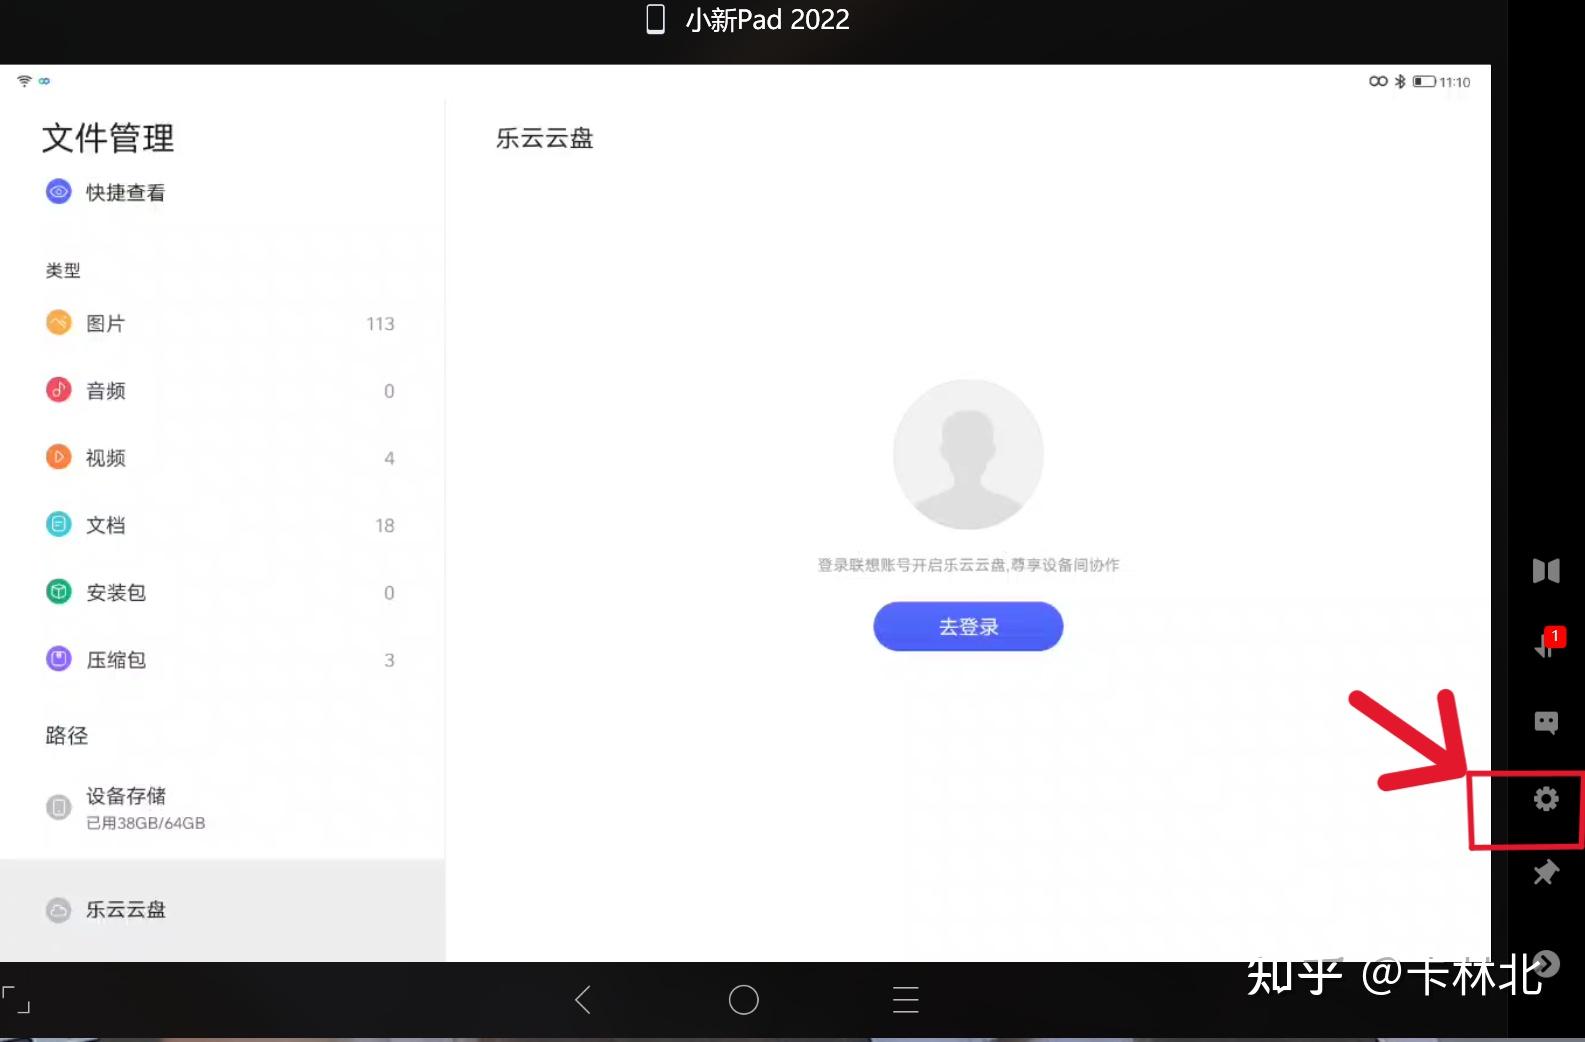Image resolution: width=1585 pixels, height=1042 pixels.
Task: Select the 图片 category icon
Action: 59,322
